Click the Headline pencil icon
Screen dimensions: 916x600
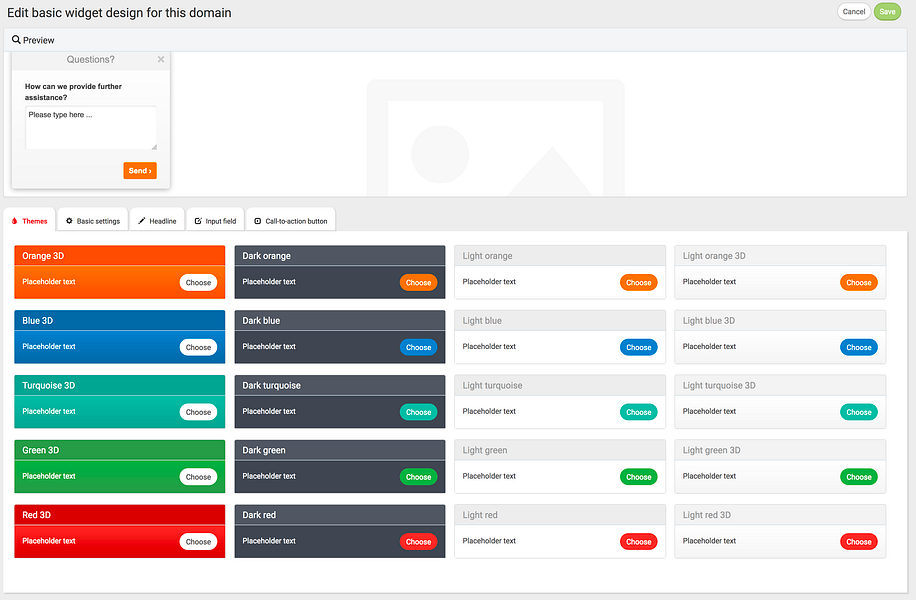coord(141,221)
